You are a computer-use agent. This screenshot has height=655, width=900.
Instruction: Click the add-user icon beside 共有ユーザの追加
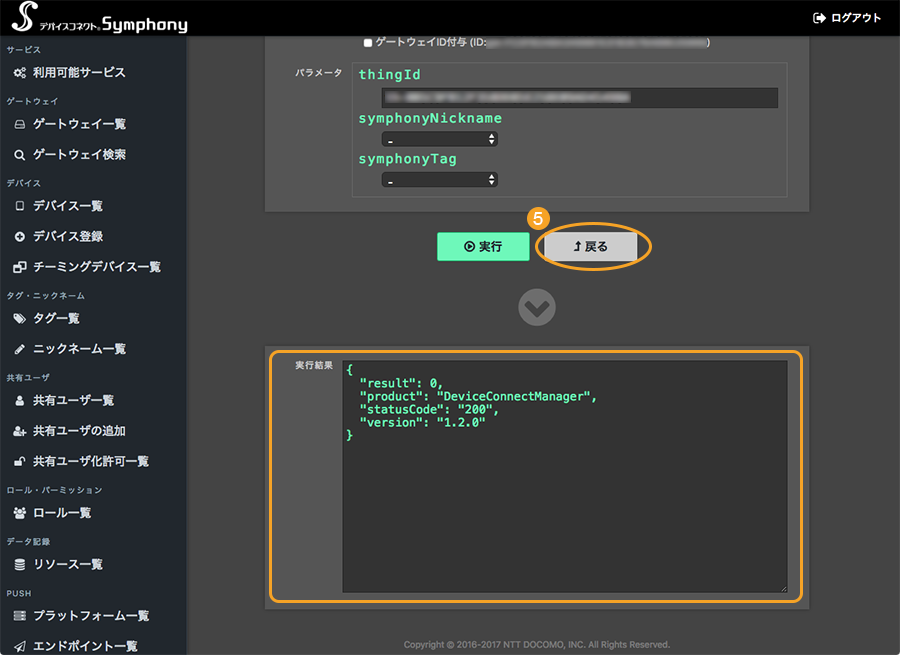[20, 431]
